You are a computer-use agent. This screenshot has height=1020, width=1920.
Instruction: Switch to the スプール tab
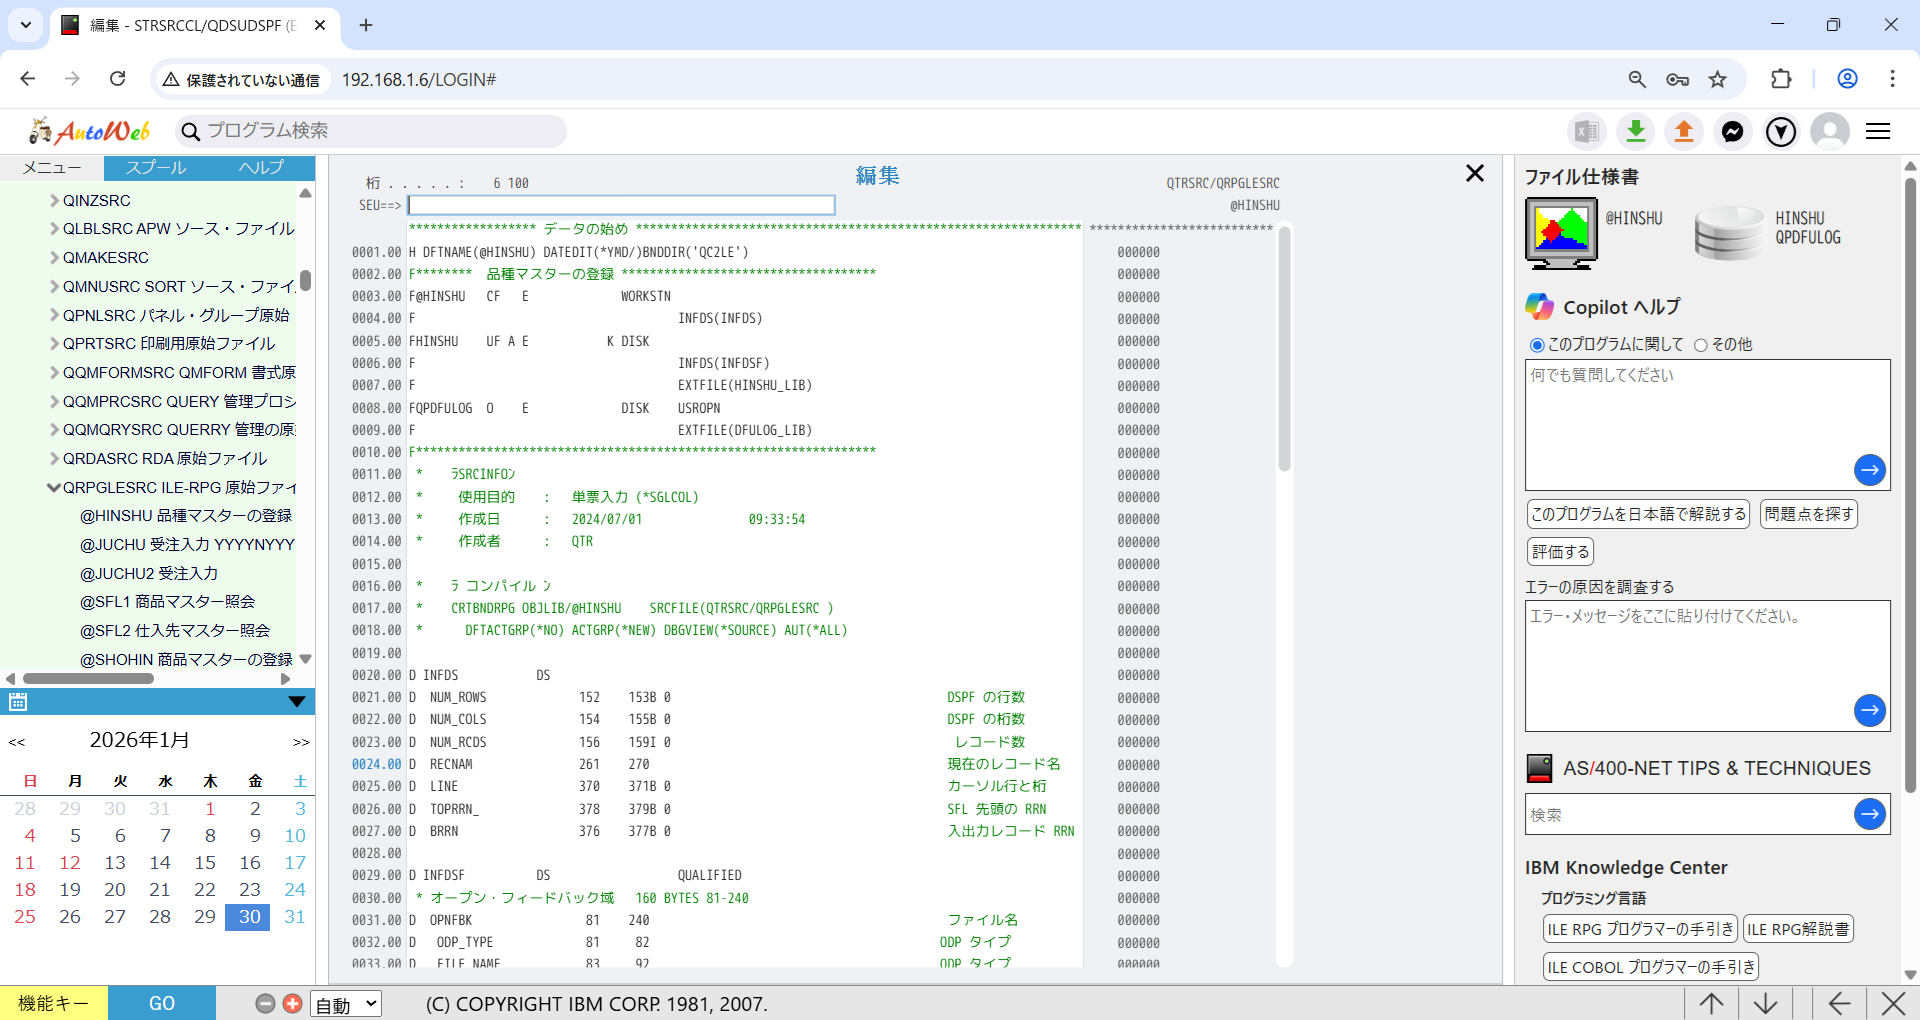[x=156, y=168]
